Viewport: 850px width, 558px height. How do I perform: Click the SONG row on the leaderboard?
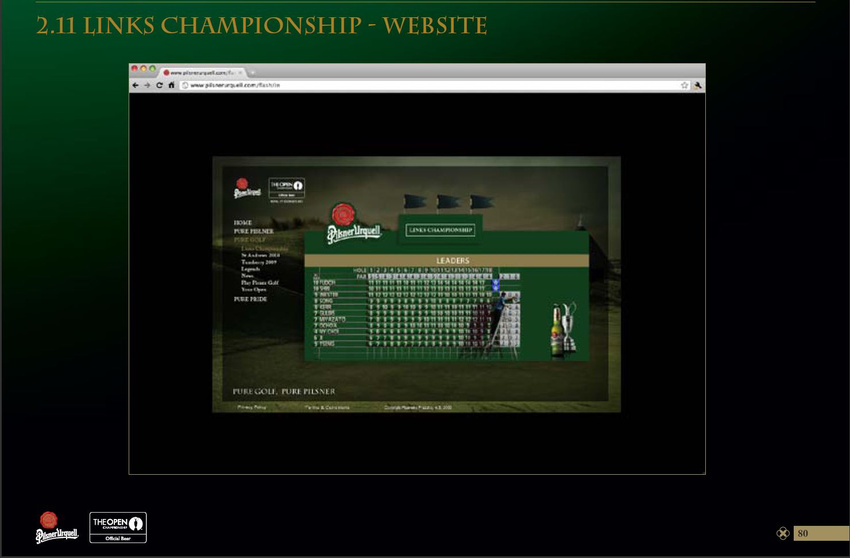416,300
